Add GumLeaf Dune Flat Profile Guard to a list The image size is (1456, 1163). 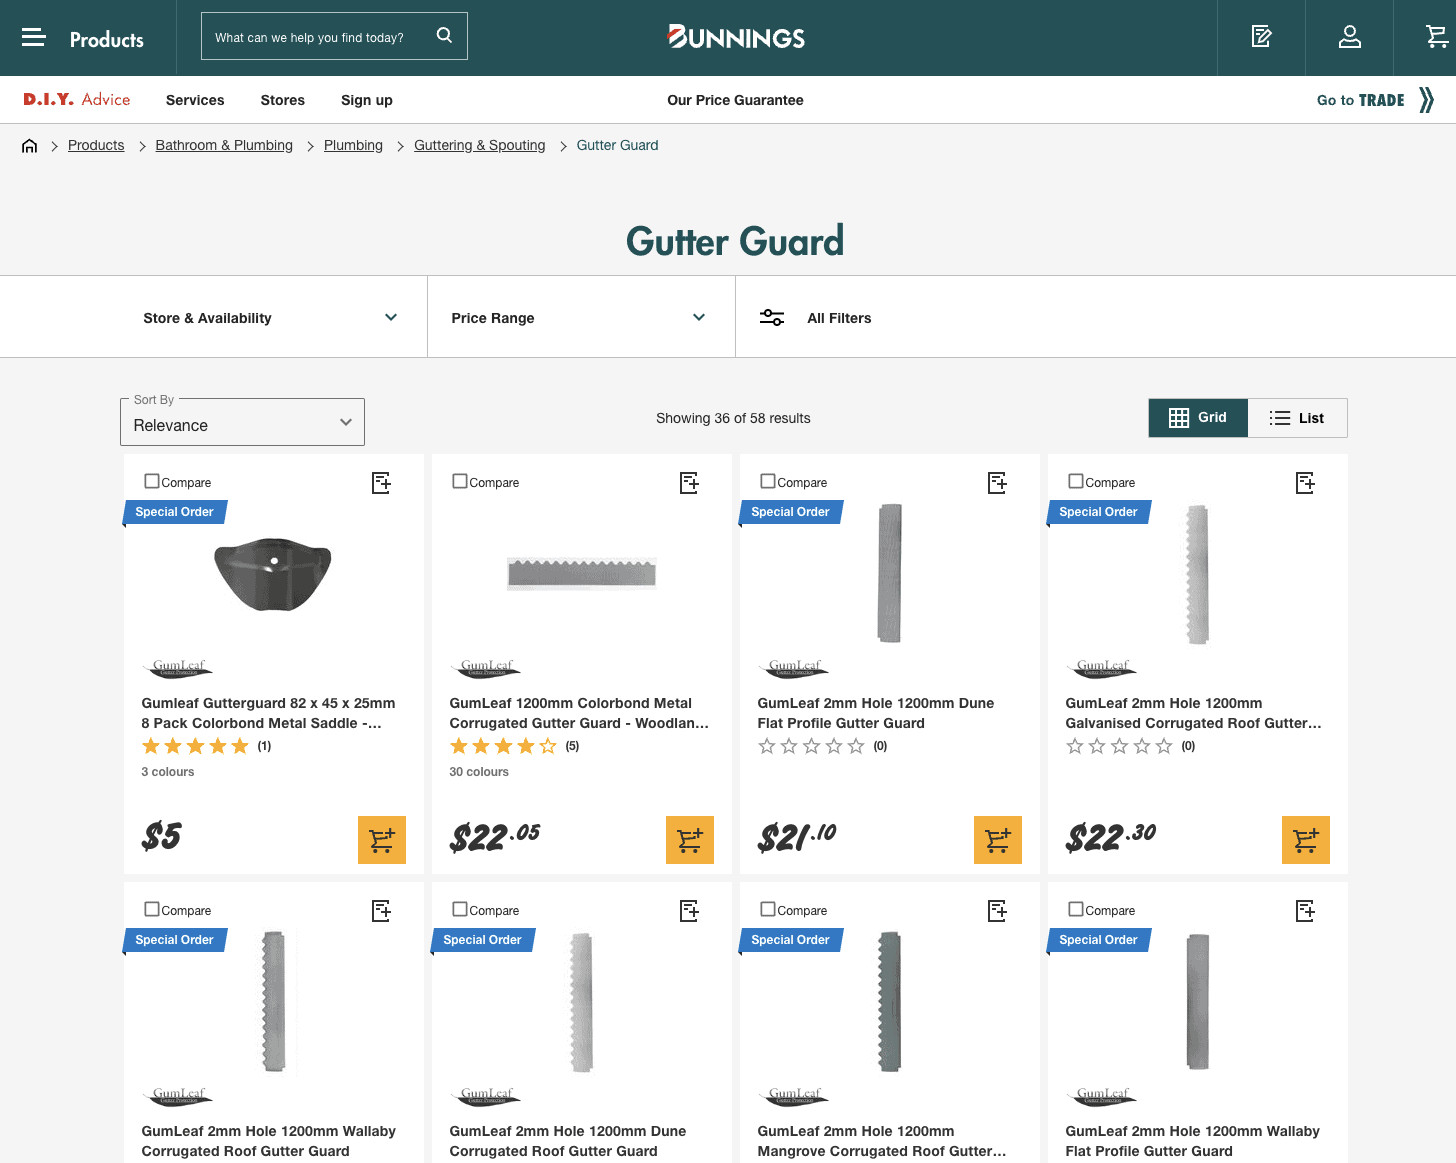click(996, 483)
